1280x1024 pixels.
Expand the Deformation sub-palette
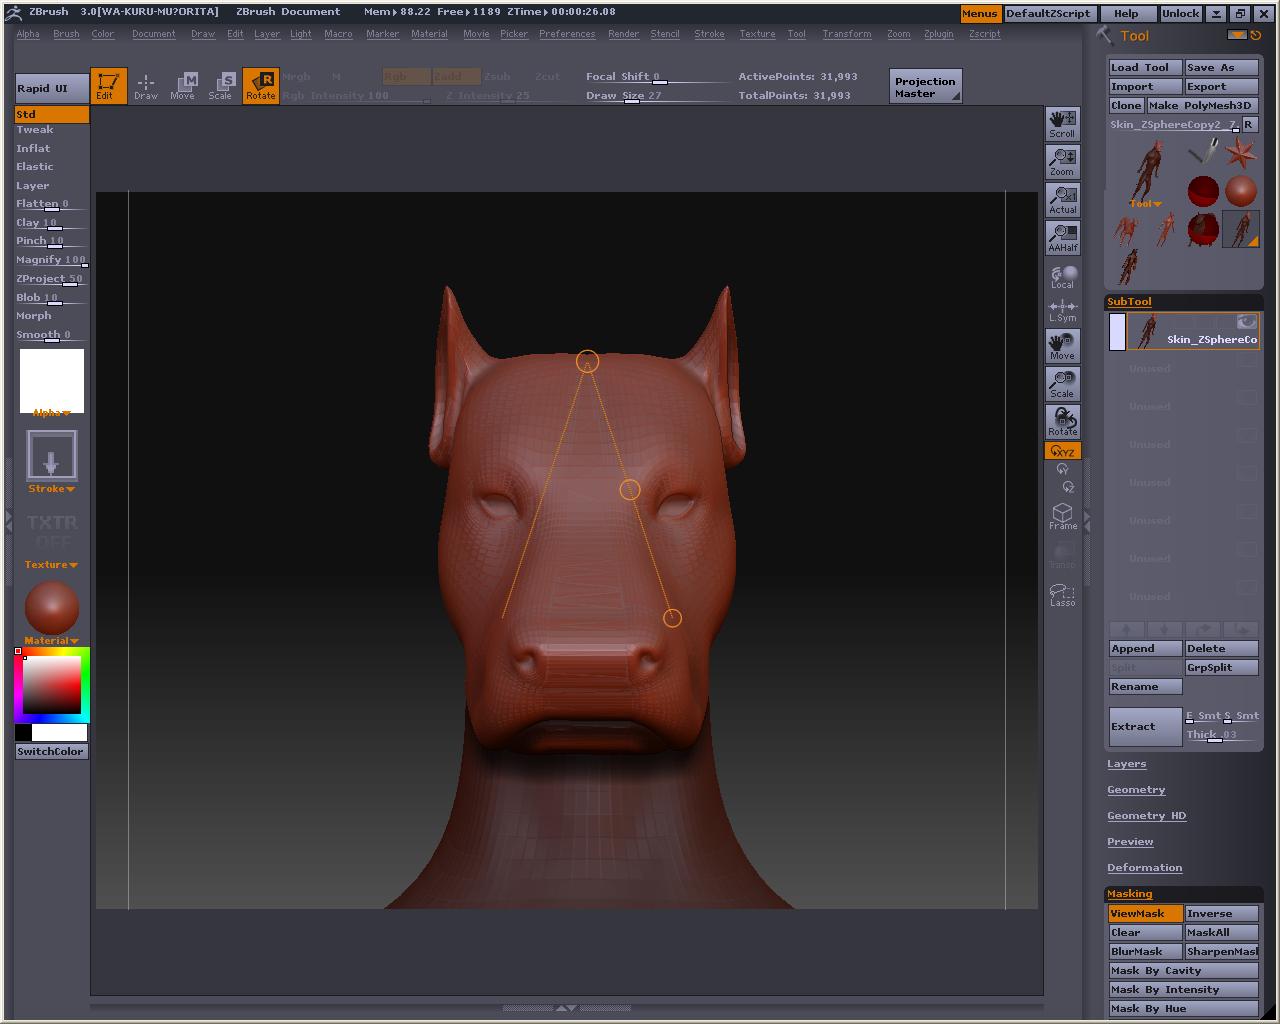[1144, 868]
